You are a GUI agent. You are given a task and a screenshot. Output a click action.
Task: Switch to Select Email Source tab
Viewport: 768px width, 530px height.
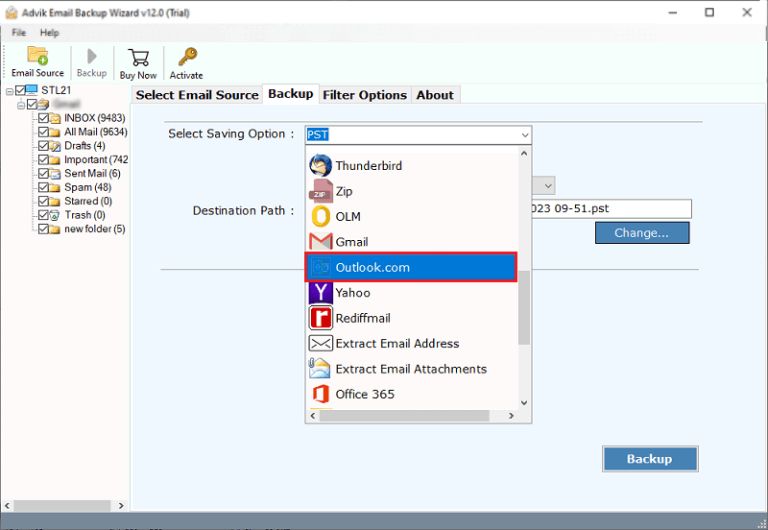coord(197,95)
